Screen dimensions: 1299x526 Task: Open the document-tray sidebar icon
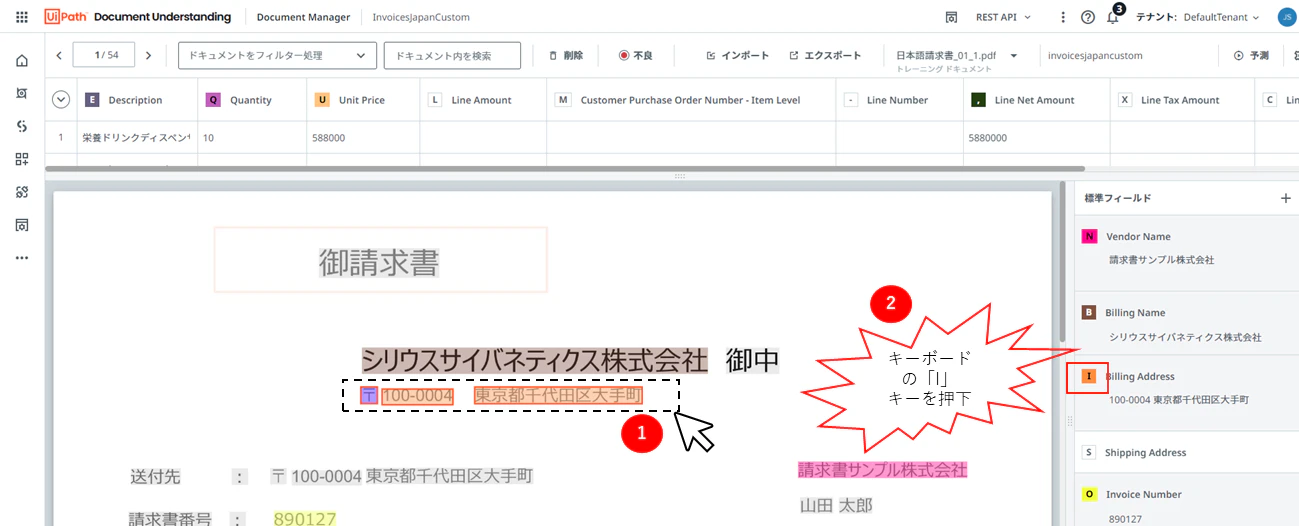(22, 225)
